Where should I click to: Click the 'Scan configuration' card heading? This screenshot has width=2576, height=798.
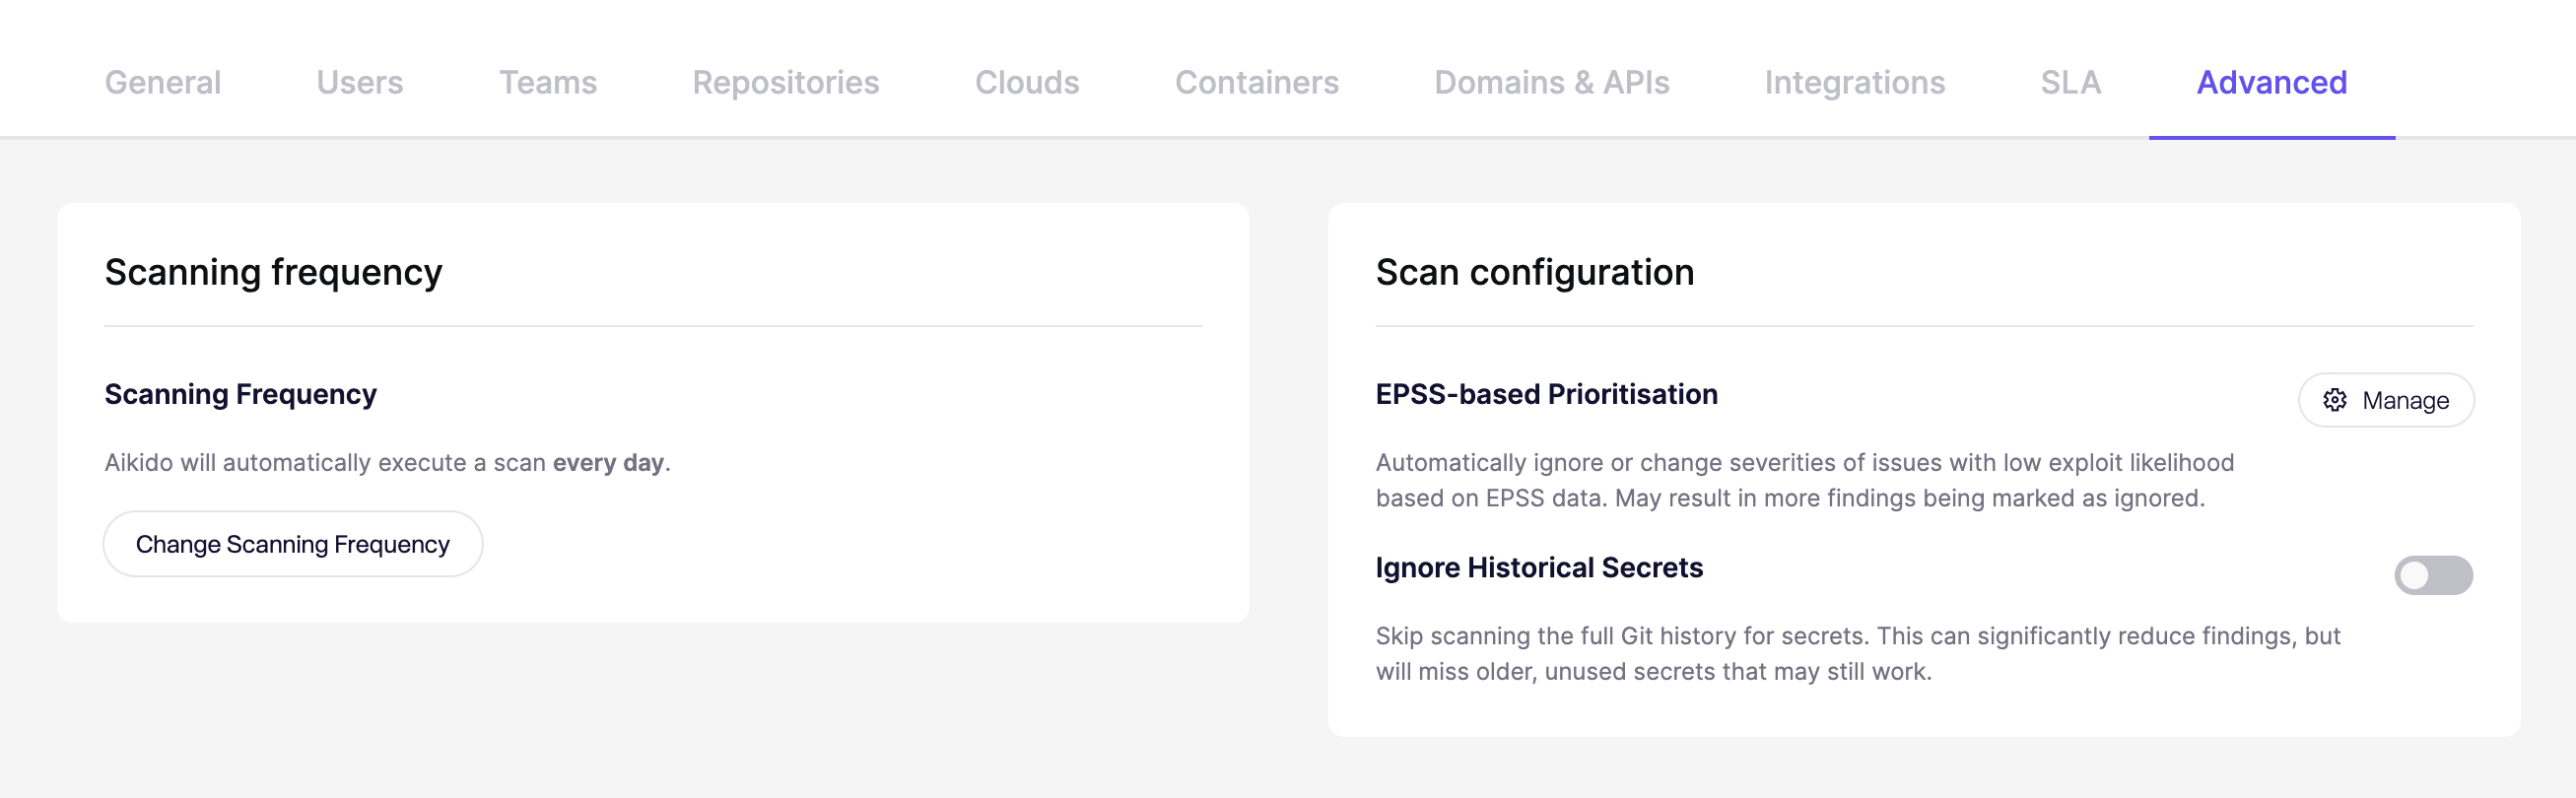coord(1535,272)
